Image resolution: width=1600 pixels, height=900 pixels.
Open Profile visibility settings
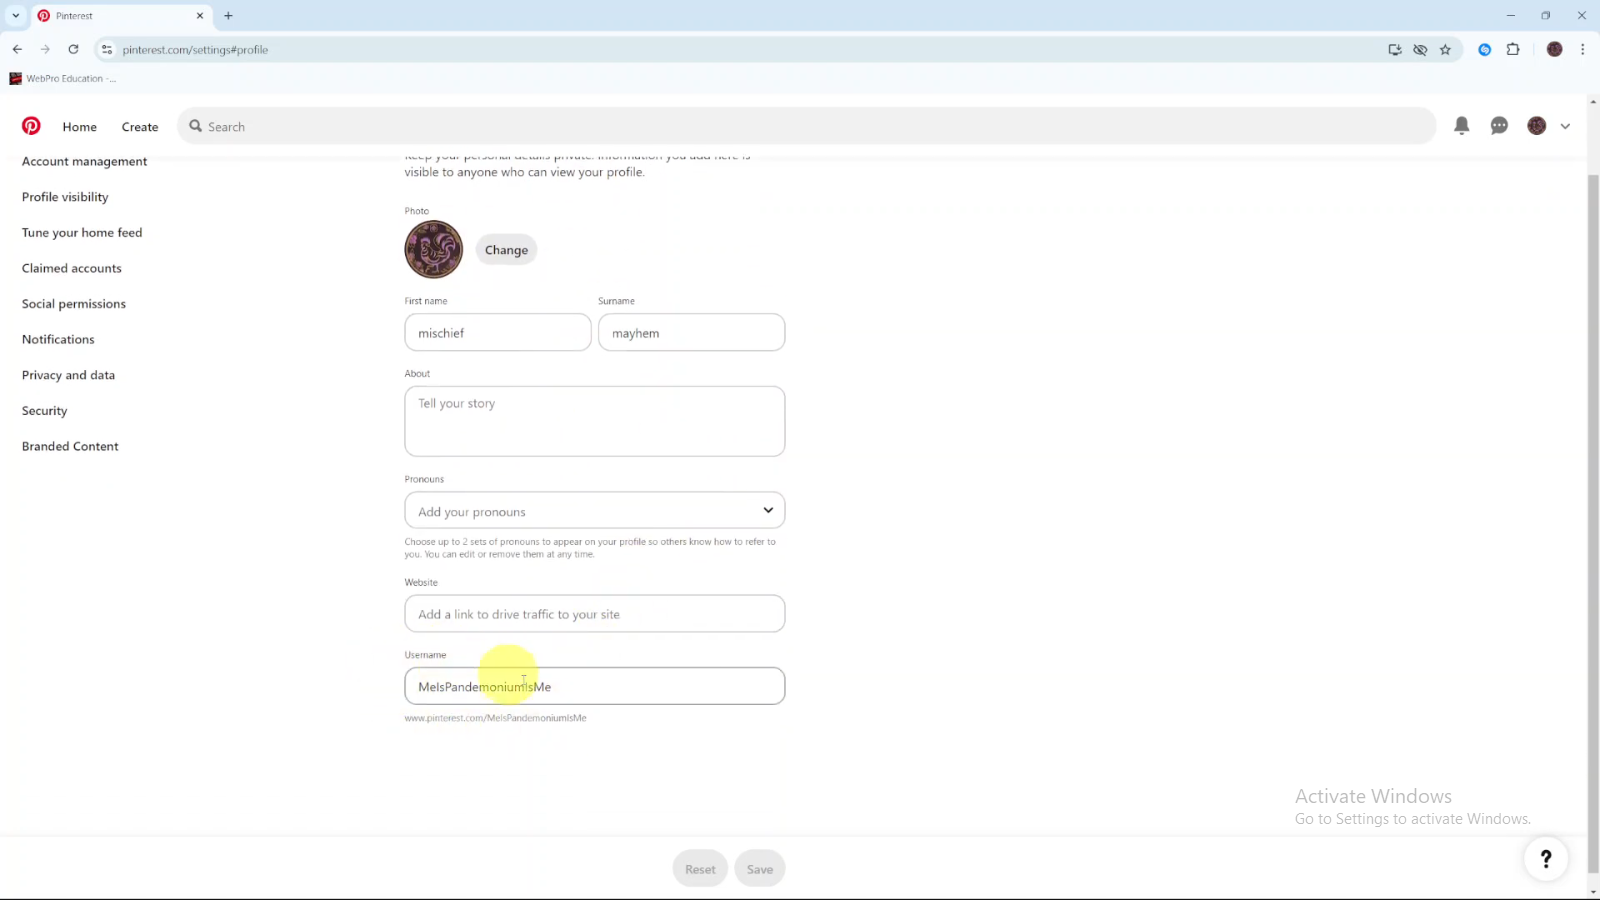point(65,197)
